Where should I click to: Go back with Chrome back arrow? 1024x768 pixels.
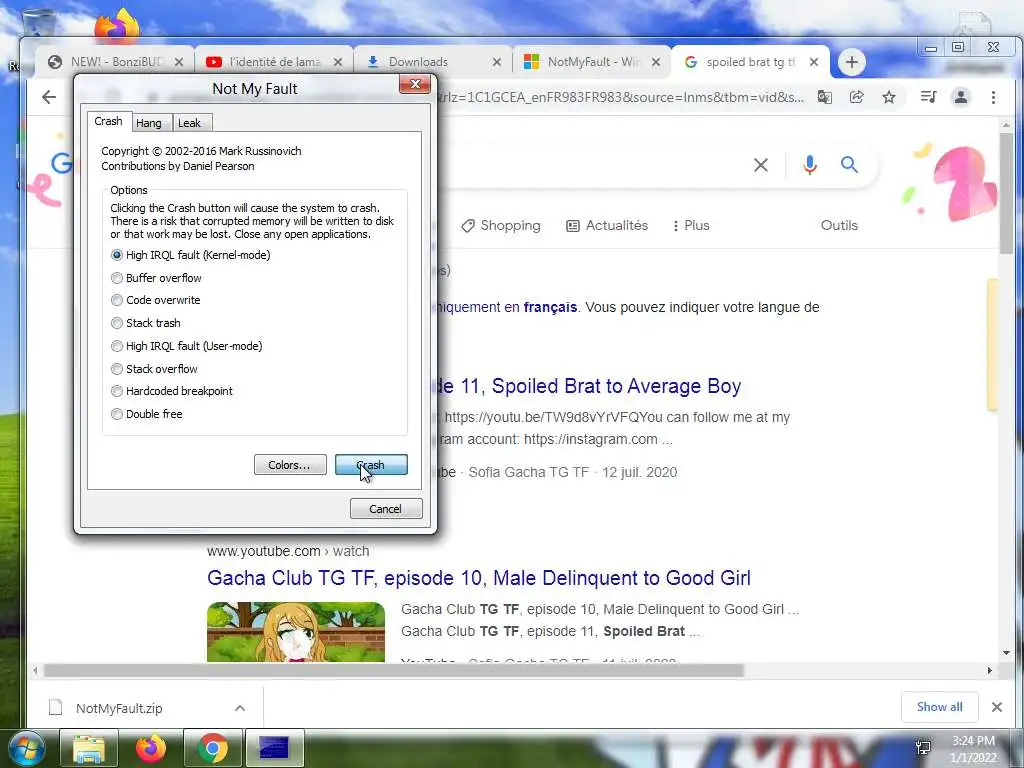(49, 97)
